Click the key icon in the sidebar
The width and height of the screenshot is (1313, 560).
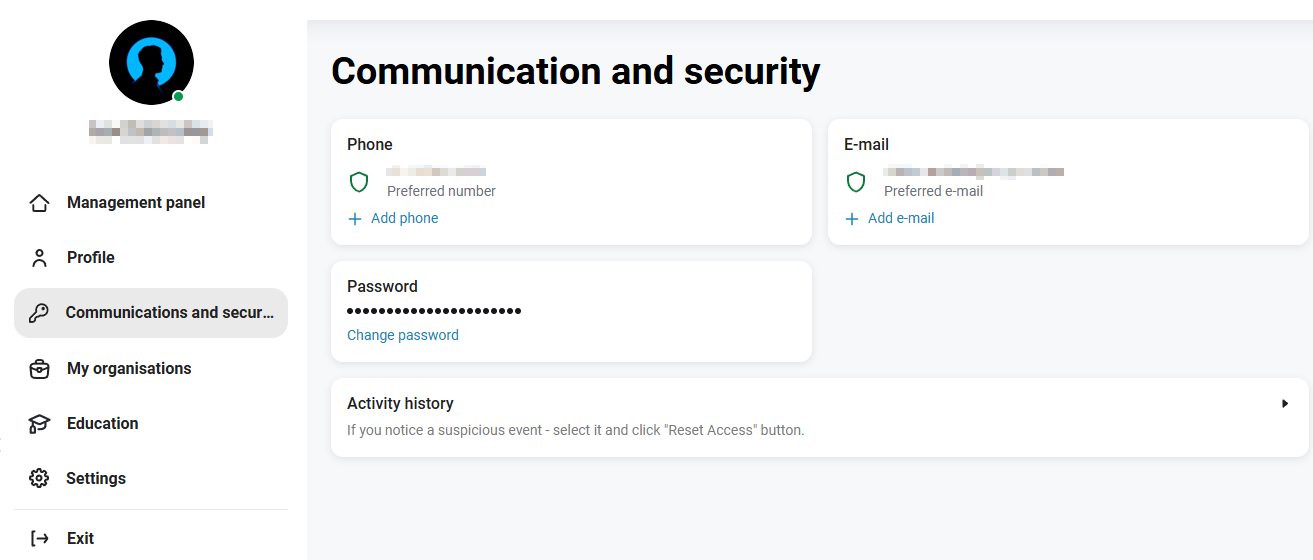(39, 313)
